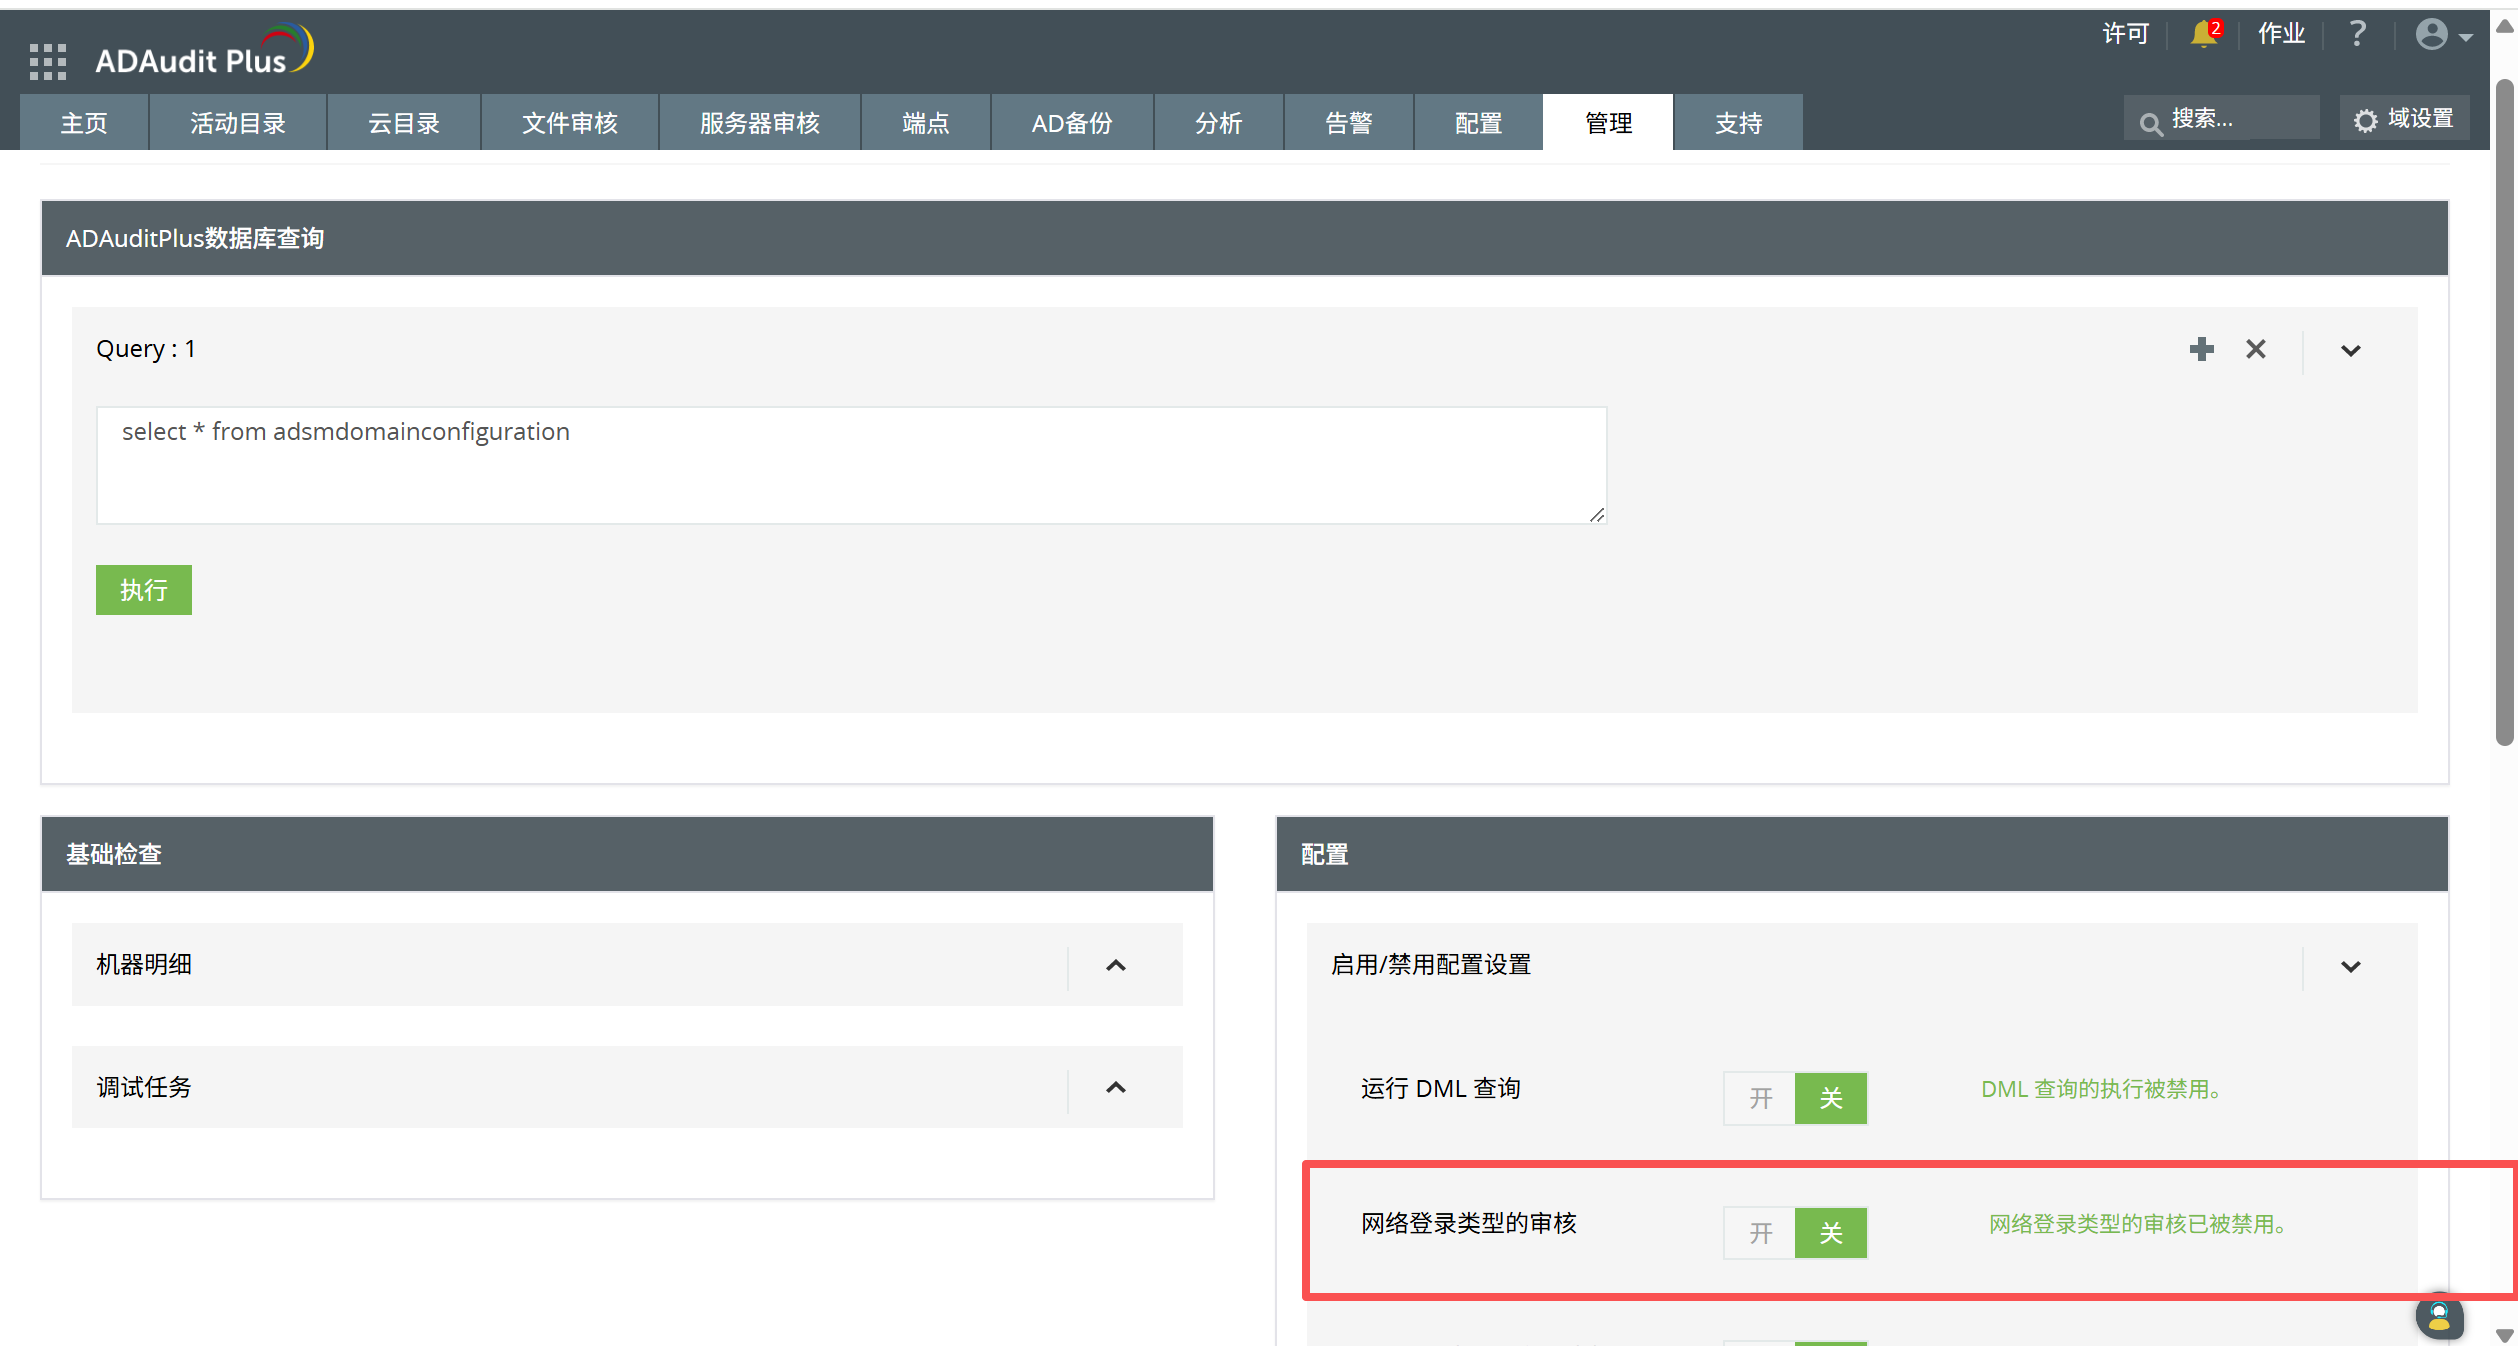Remove Query 1 with the X icon
Screen dimensions: 2518x1346
tap(2255, 349)
